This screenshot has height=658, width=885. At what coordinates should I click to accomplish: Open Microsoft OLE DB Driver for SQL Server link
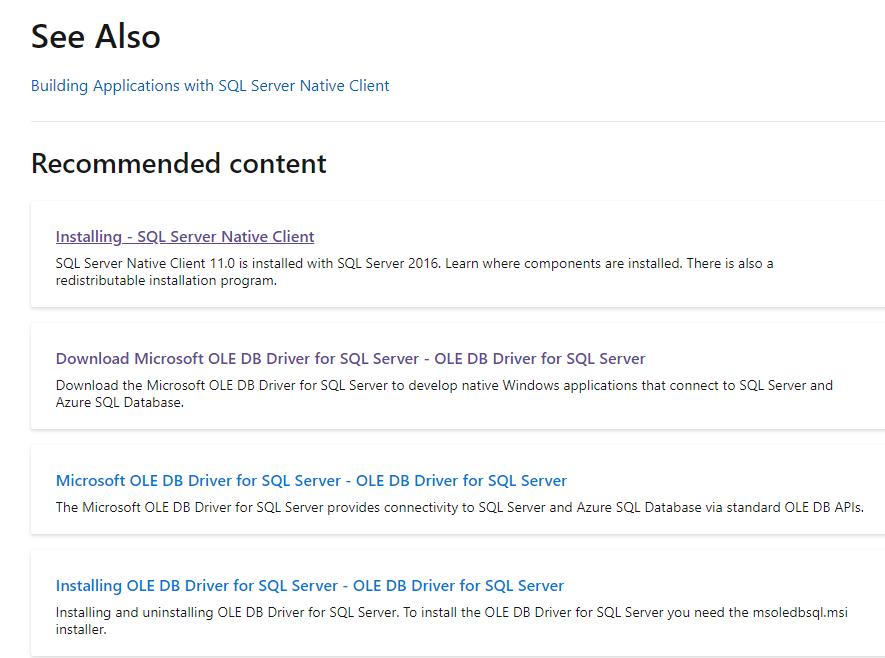(x=311, y=480)
